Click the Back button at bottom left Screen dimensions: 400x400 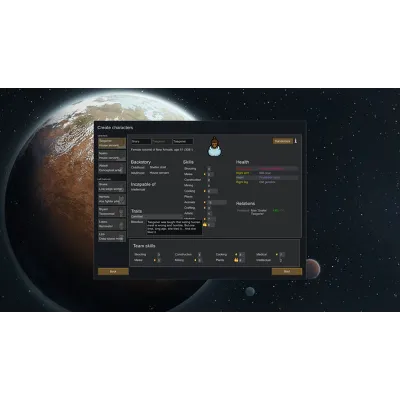coord(113,272)
